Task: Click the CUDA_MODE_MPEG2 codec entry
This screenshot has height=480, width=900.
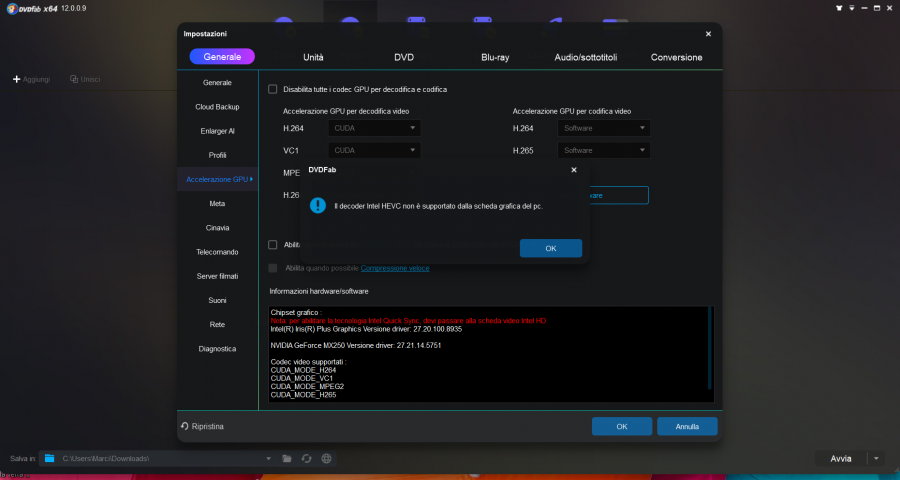Action: 307,386
